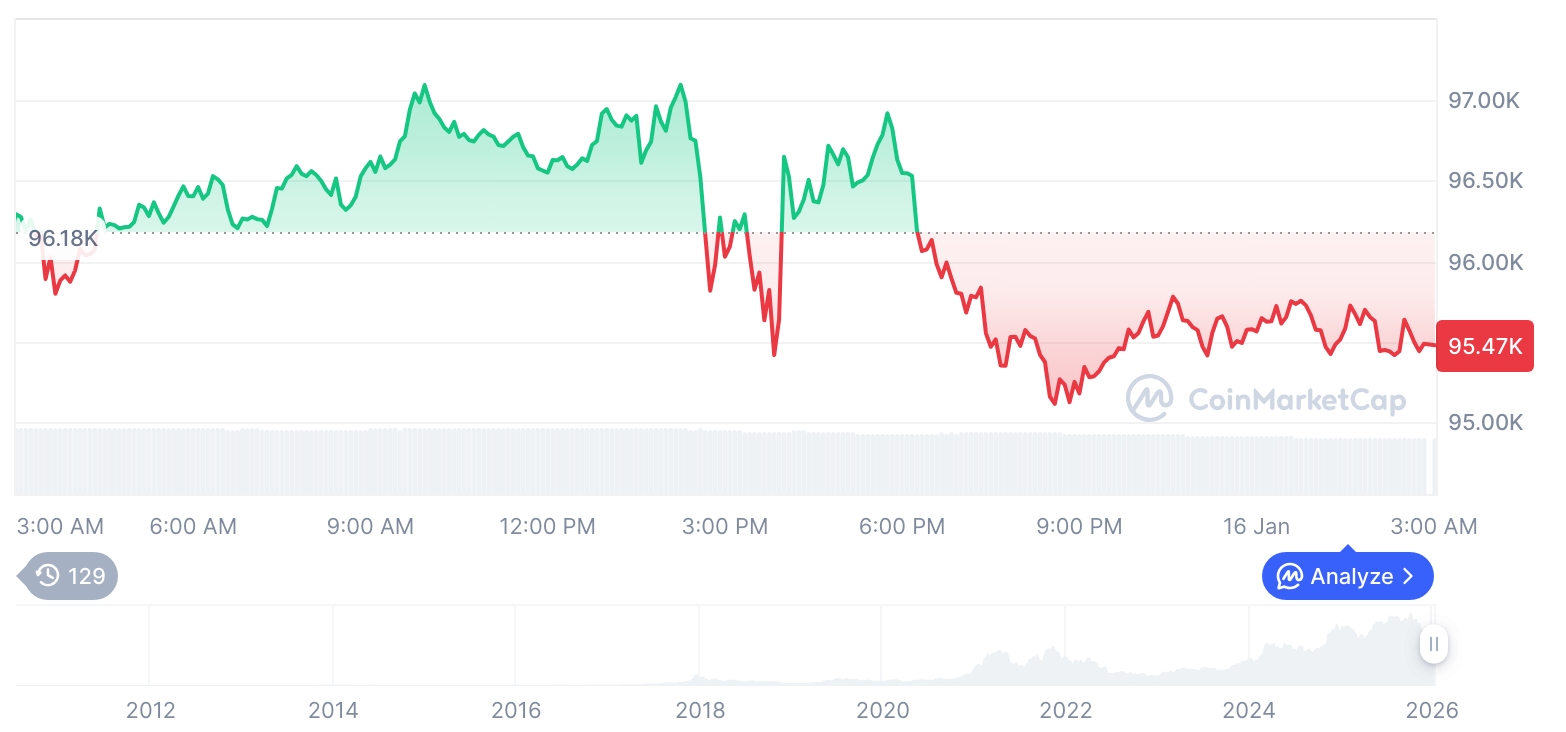
Task: Click the pause-style handle on the range navigator
Action: click(x=1434, y=644)
